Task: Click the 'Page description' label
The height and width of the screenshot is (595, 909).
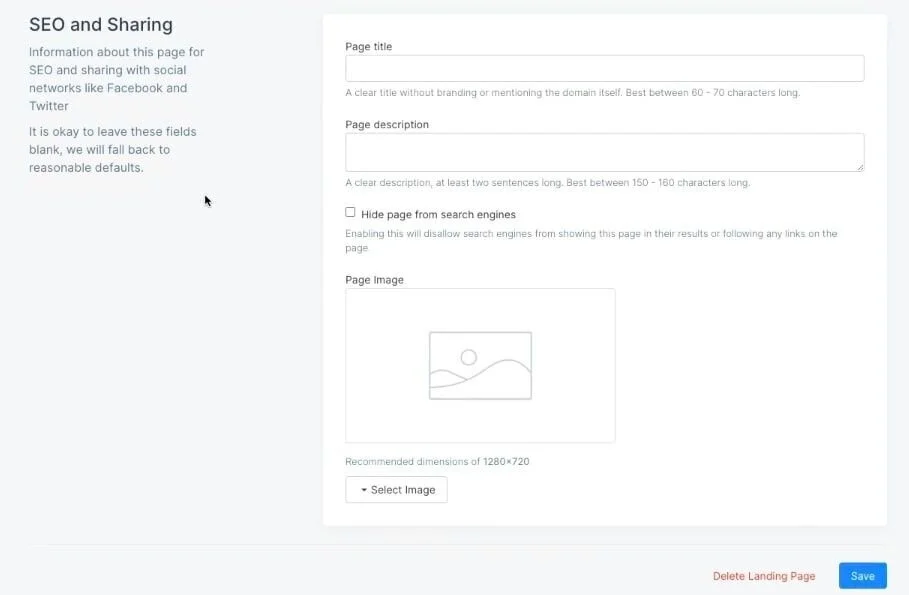Action: pos(387,125)
